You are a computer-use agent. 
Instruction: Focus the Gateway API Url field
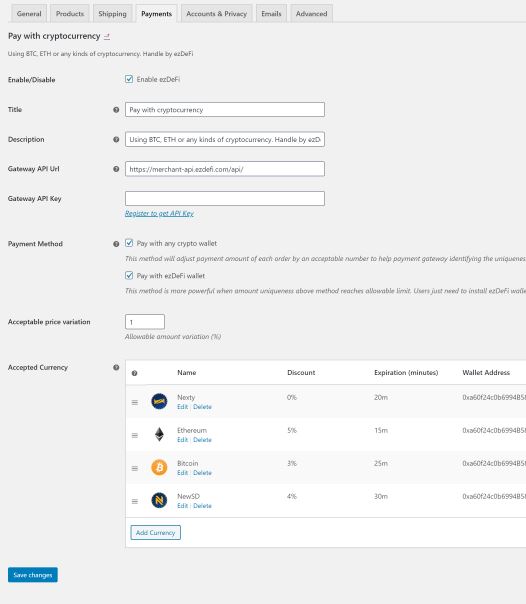coord(225,169)
